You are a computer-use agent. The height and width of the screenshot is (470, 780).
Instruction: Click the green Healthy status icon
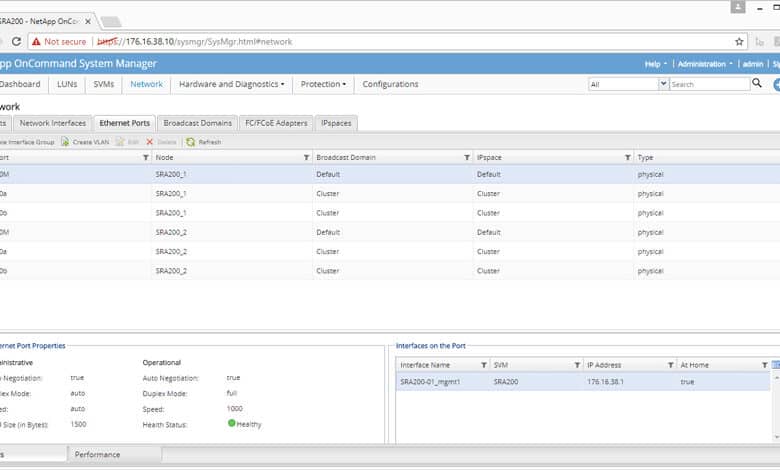point(231,423)
